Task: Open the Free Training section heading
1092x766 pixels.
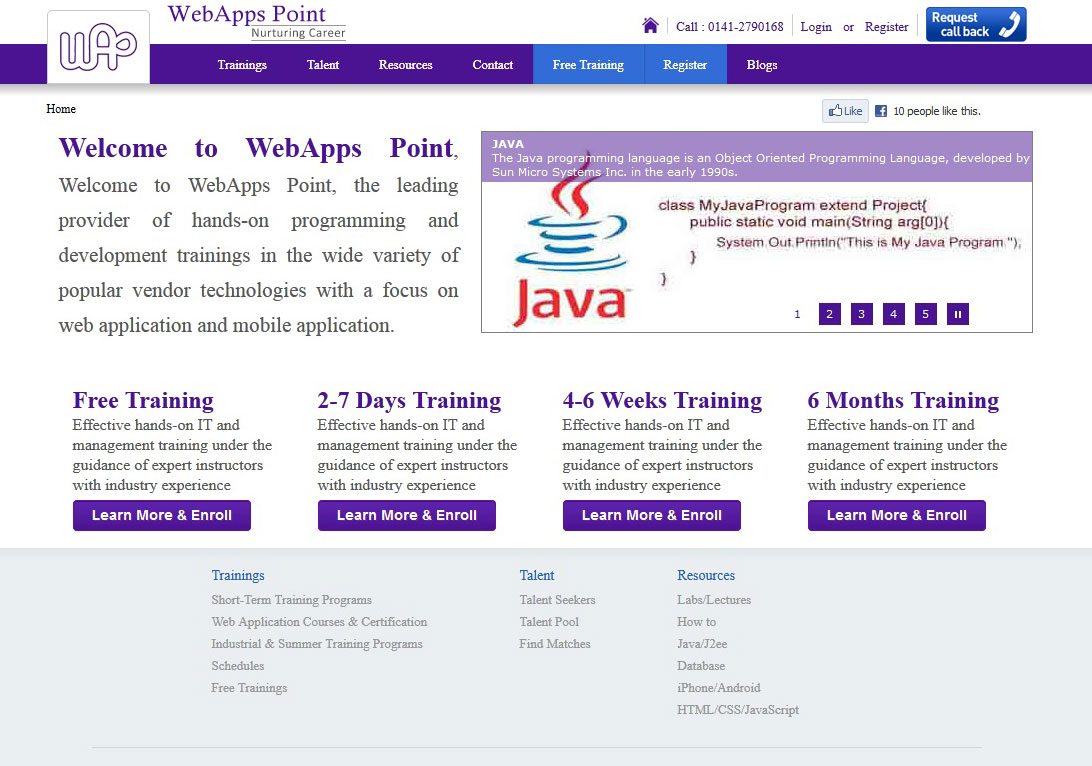Action: 143,400
